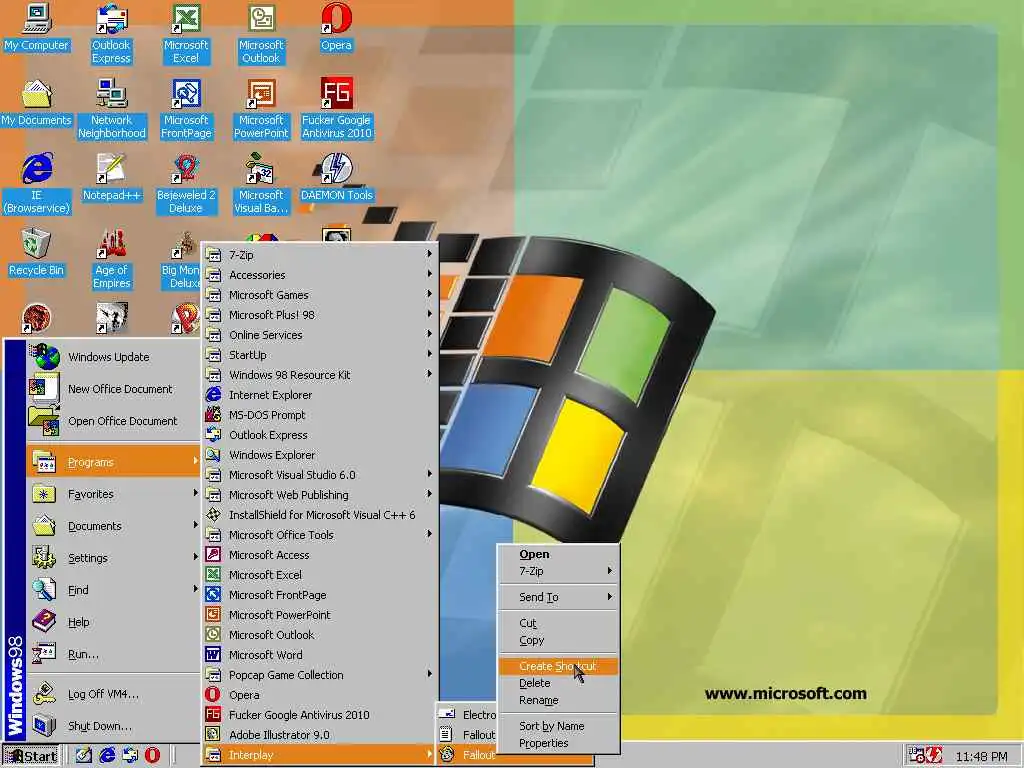Launch Adobe Illustrator 9.0 from Programs
1024x768 pixels.
[319, 735]
